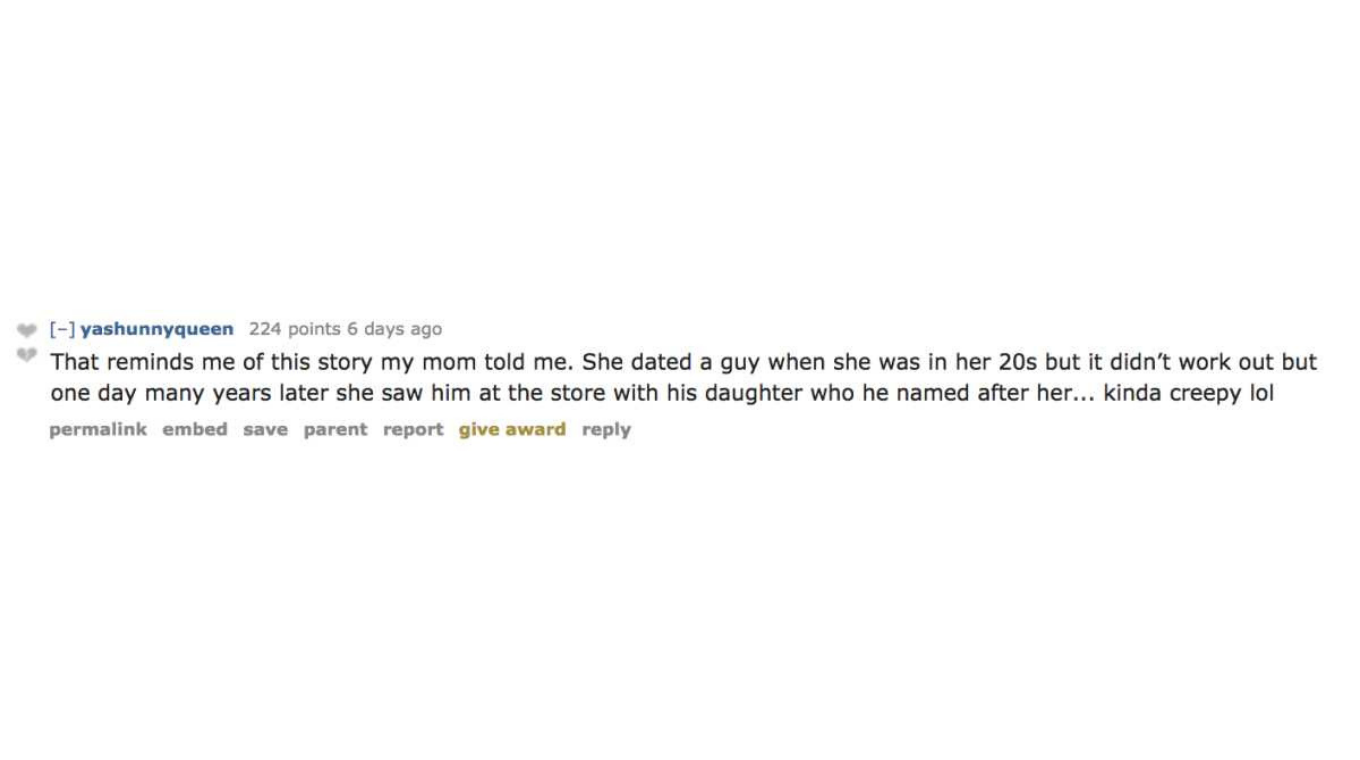
Task: Hide the comment thread with the minus bracket
Action: [62, 329]
